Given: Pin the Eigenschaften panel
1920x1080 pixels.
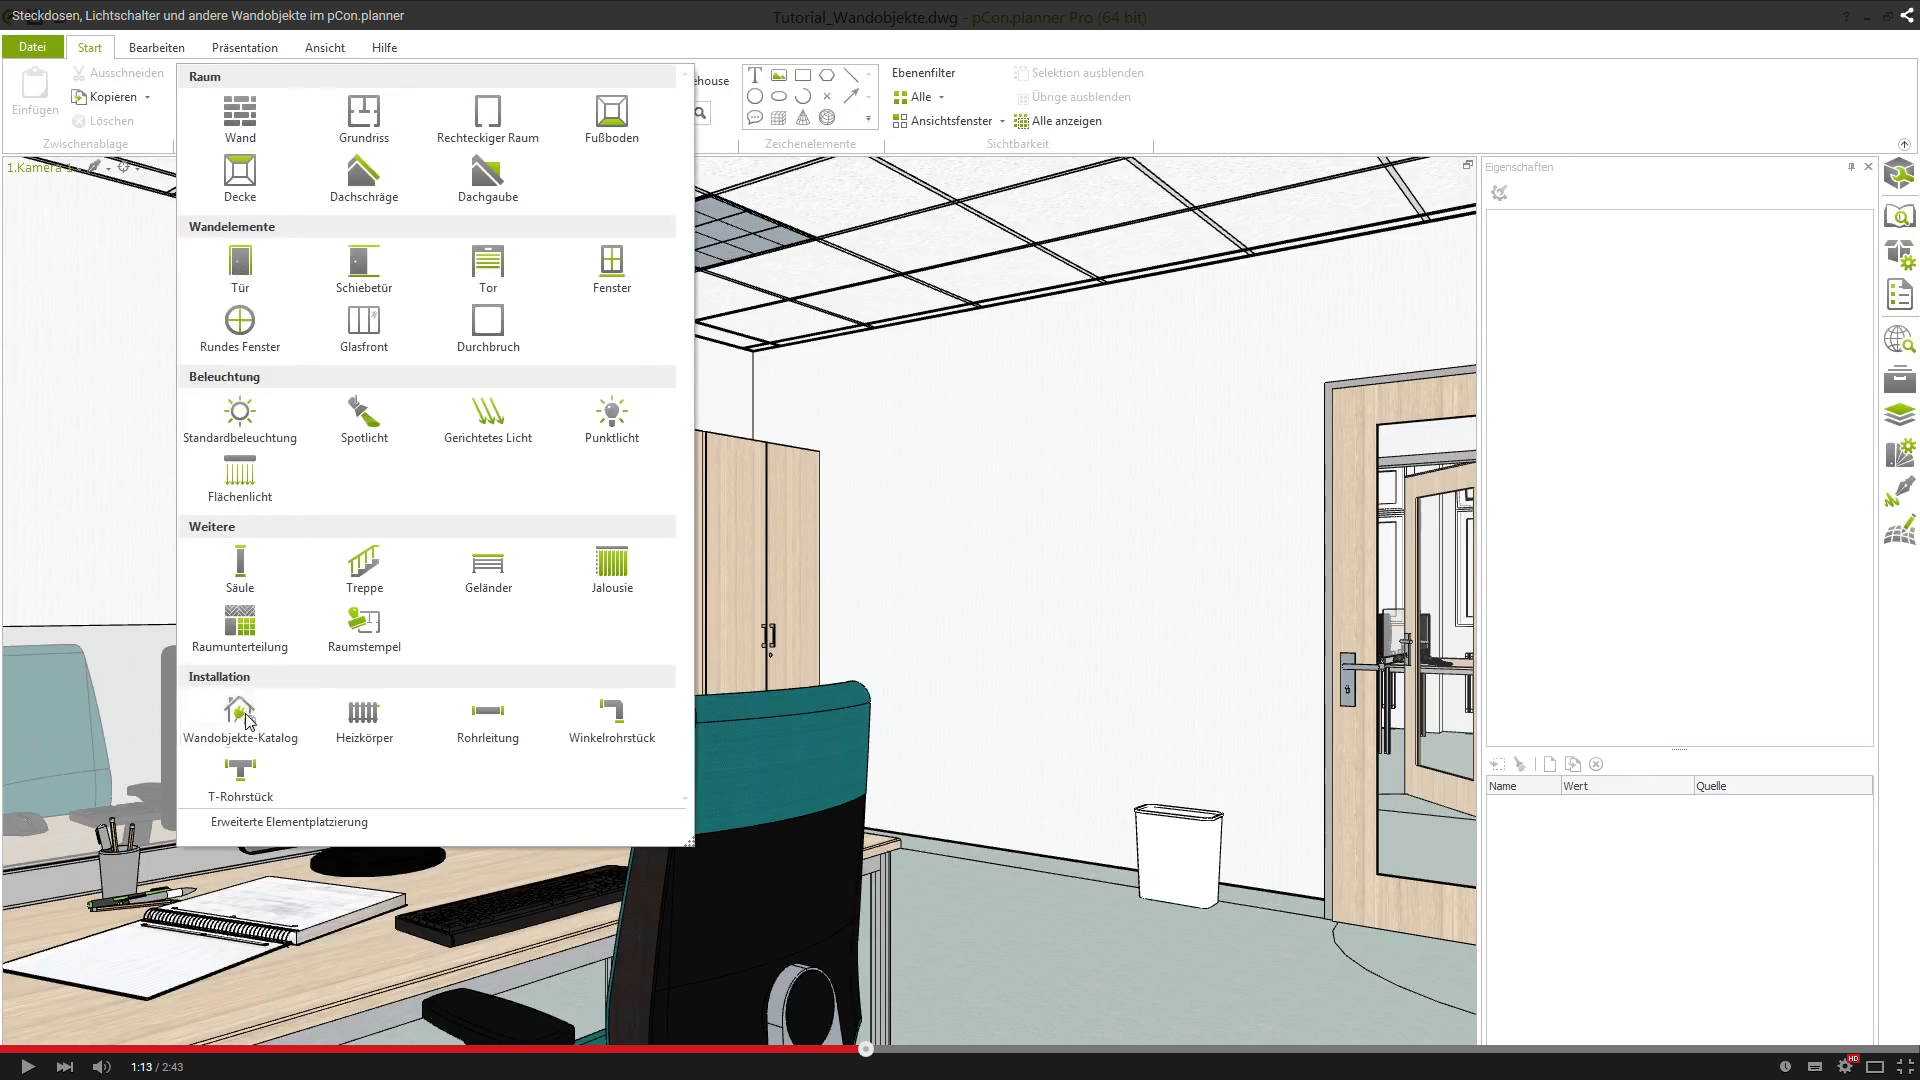Looking at the screenshot, I should point(1851,167).
